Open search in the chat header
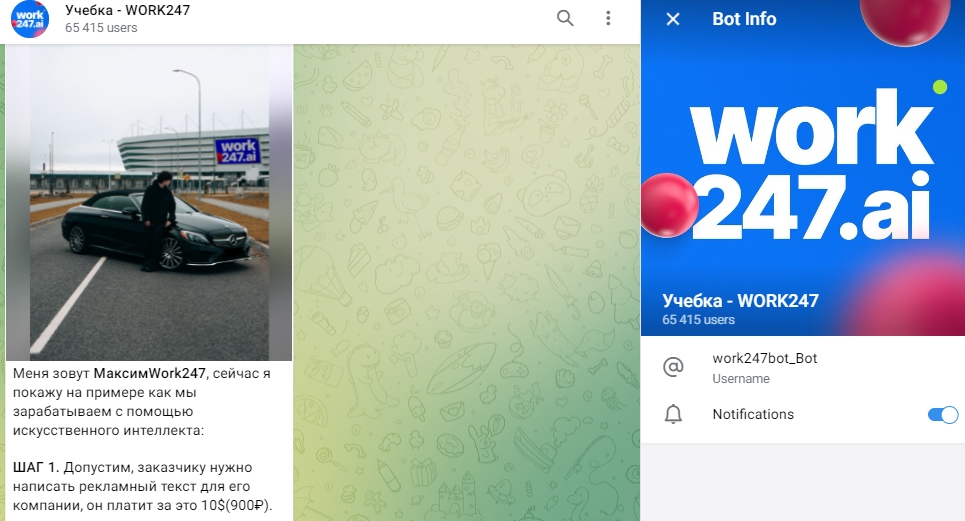Viewport: 965px width, 521px height. 565,18
